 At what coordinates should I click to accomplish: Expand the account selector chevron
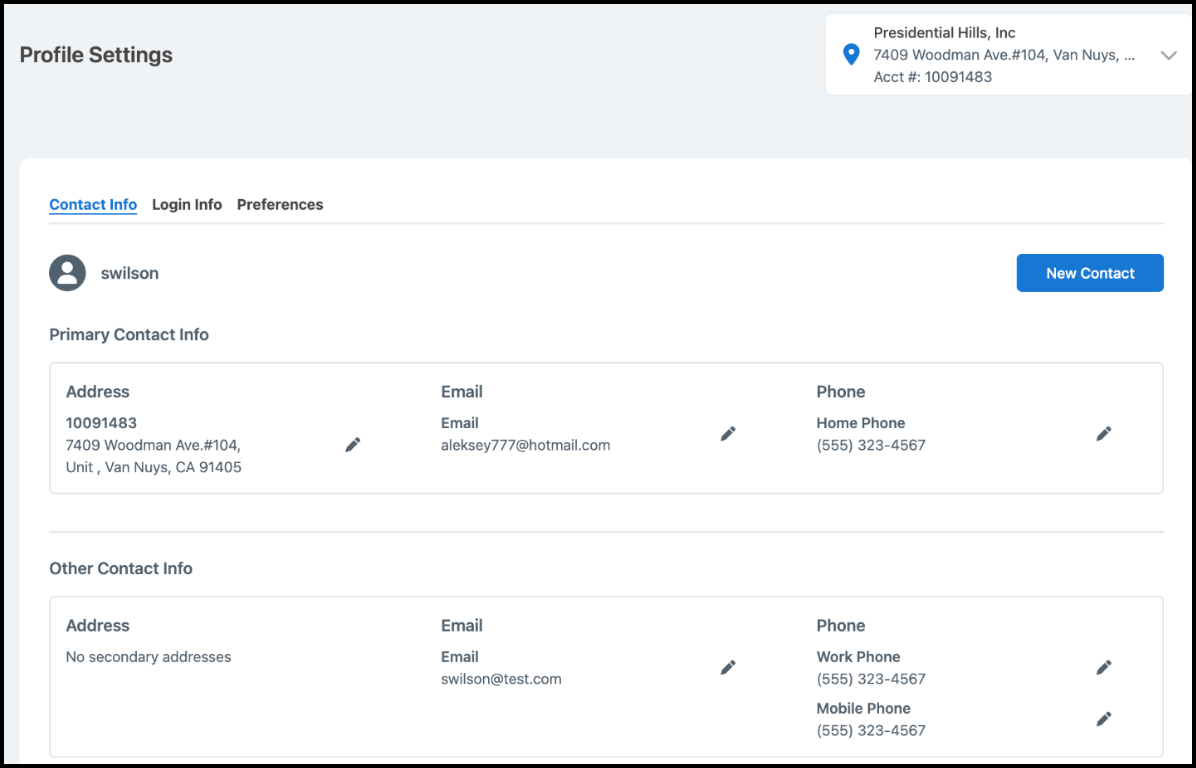1169,55
